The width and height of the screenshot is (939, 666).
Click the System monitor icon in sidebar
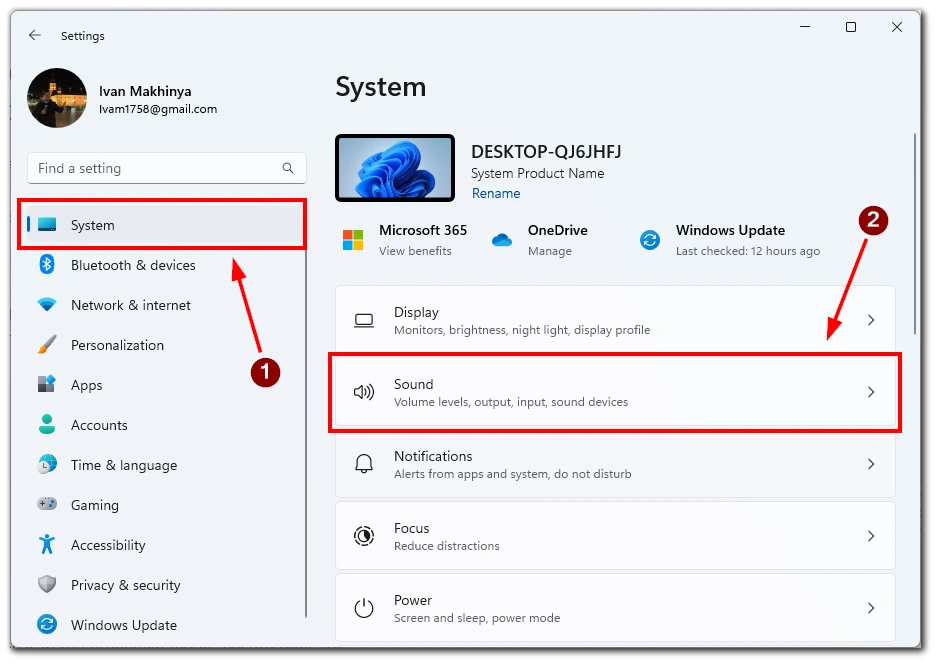[x=47, y=225]
